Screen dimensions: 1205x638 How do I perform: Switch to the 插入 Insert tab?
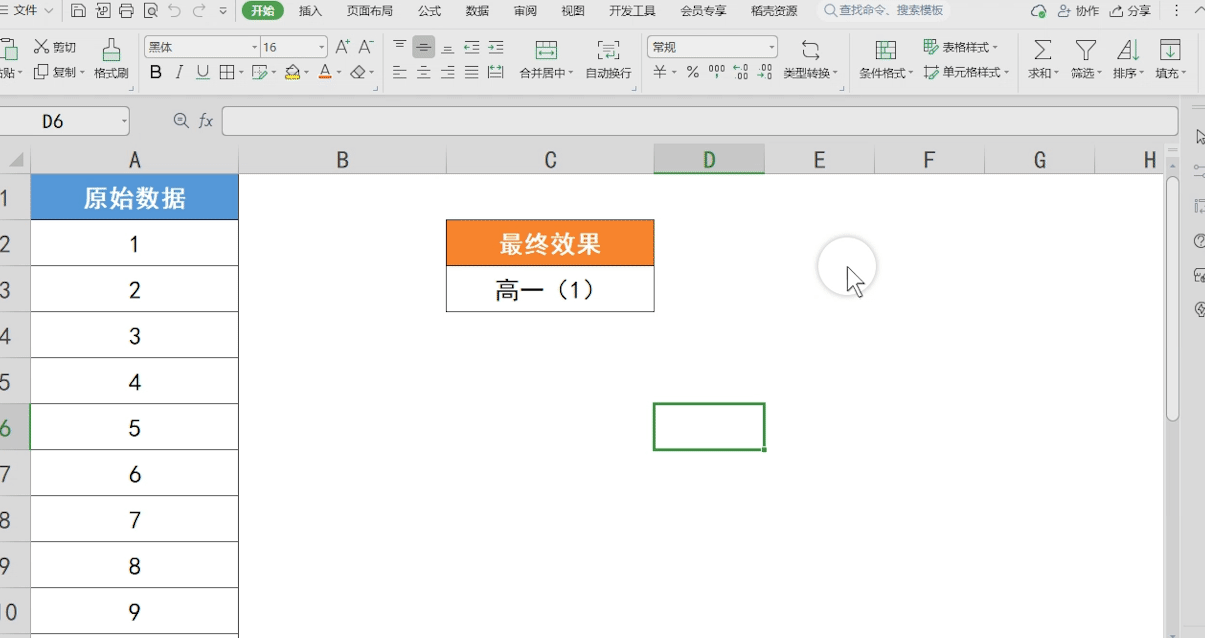point(311,11)
